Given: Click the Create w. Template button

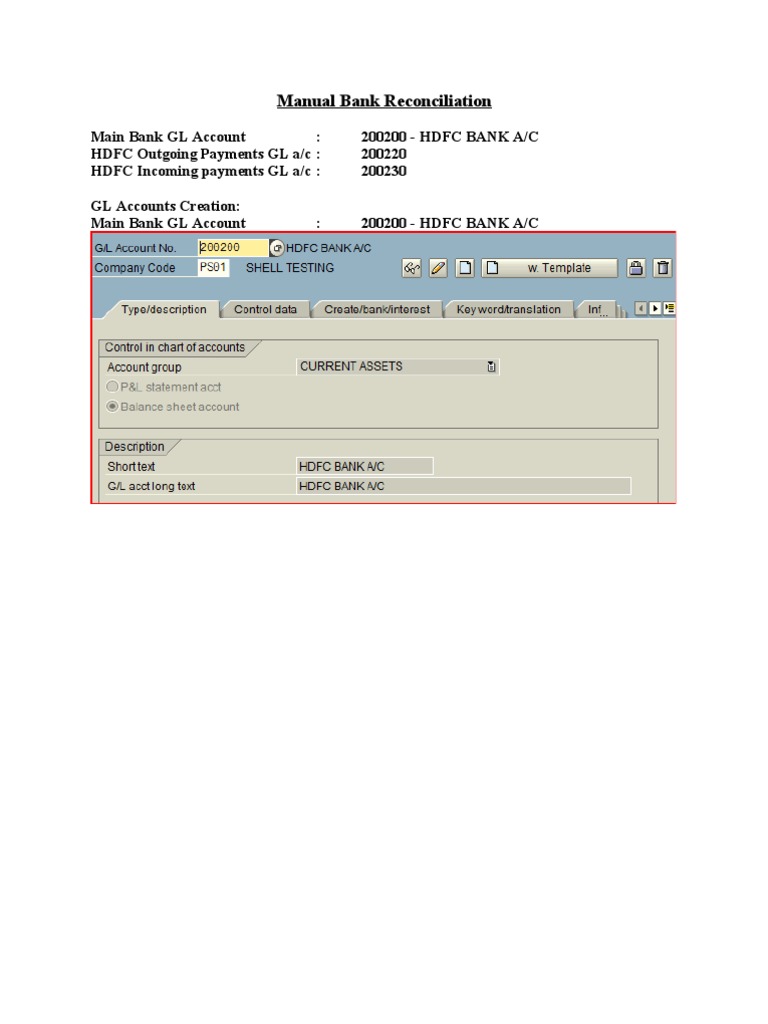Looking at the screenshot, I should tap(549, 268).
